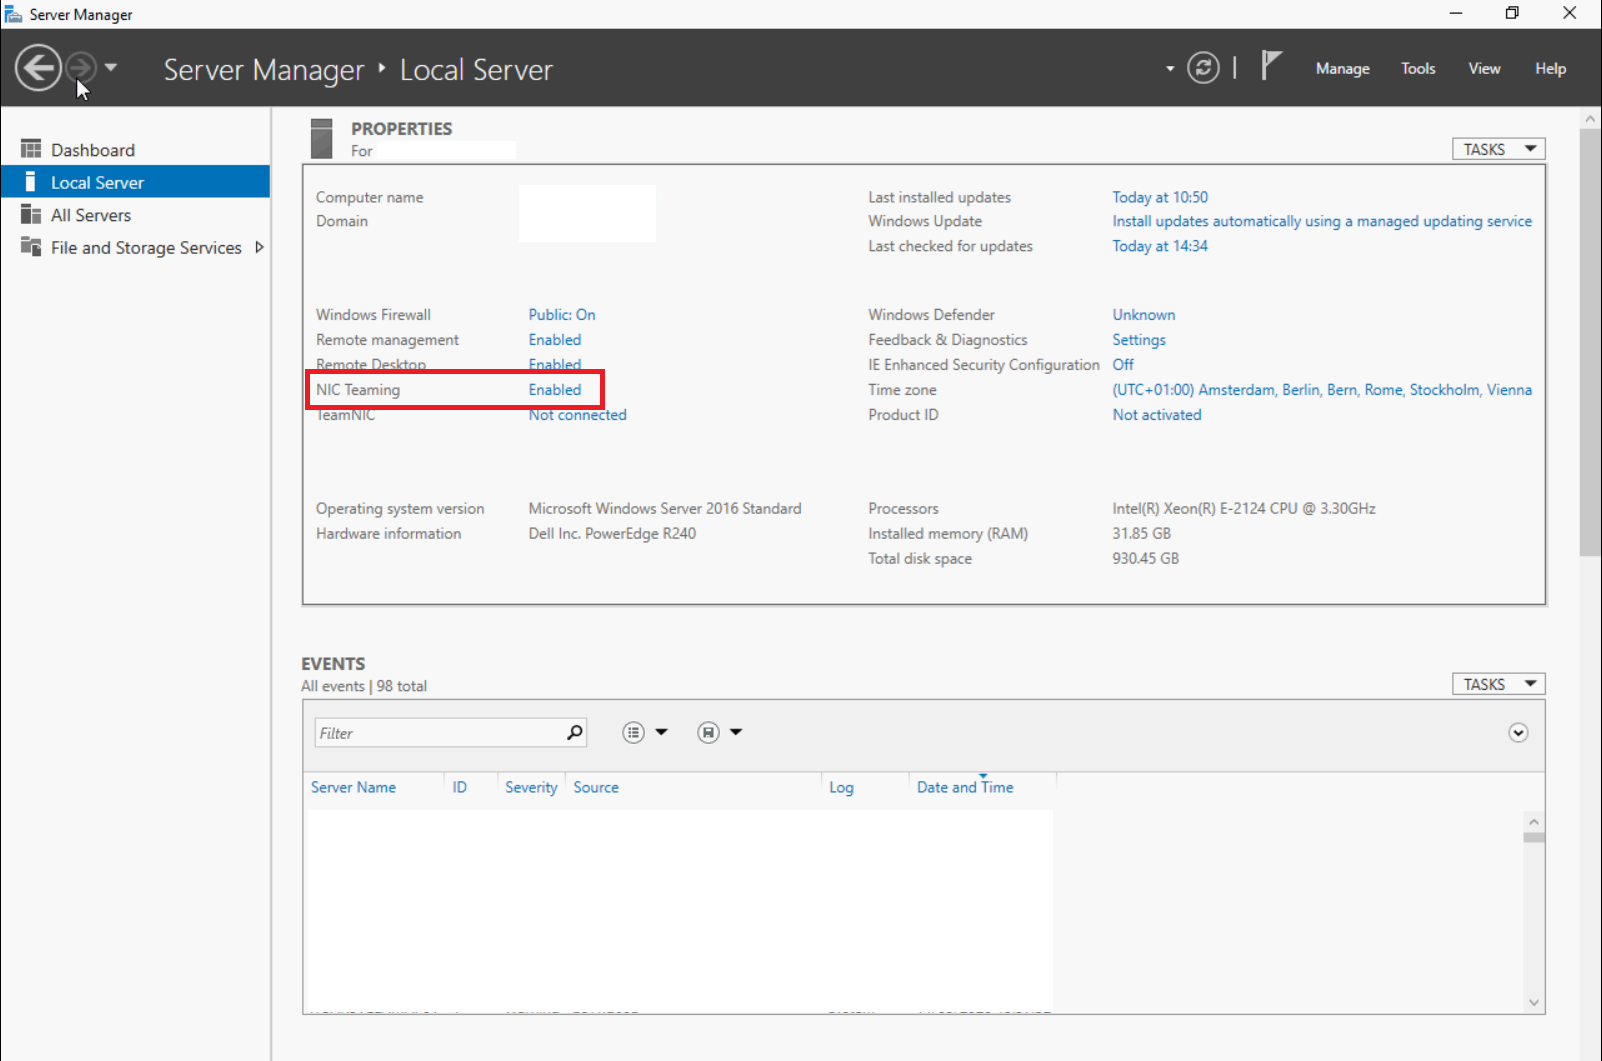The height and width of the screenshot is (1061, 1602).
Task: Open the Help menu
Action: click(x=1550, y=69)
